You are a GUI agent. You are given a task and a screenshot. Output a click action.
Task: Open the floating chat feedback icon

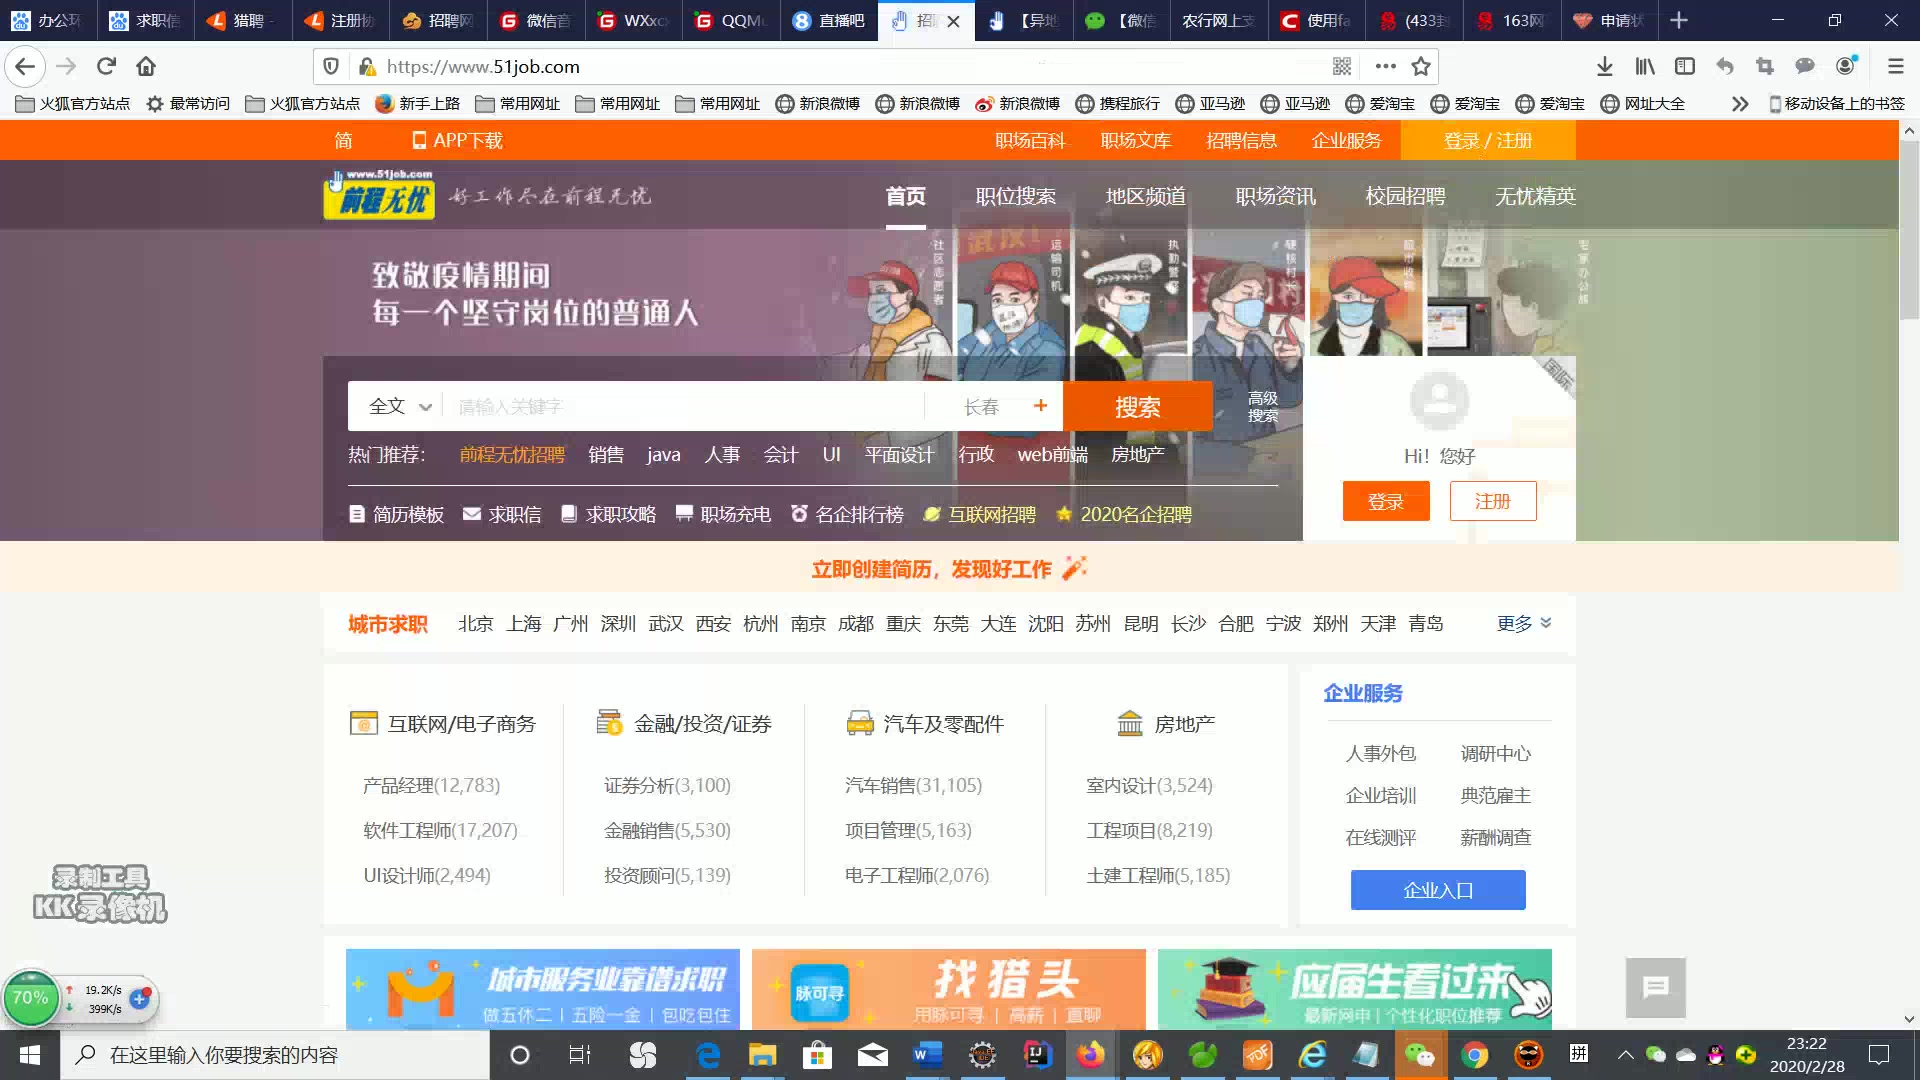click(x=1655, y=987)
